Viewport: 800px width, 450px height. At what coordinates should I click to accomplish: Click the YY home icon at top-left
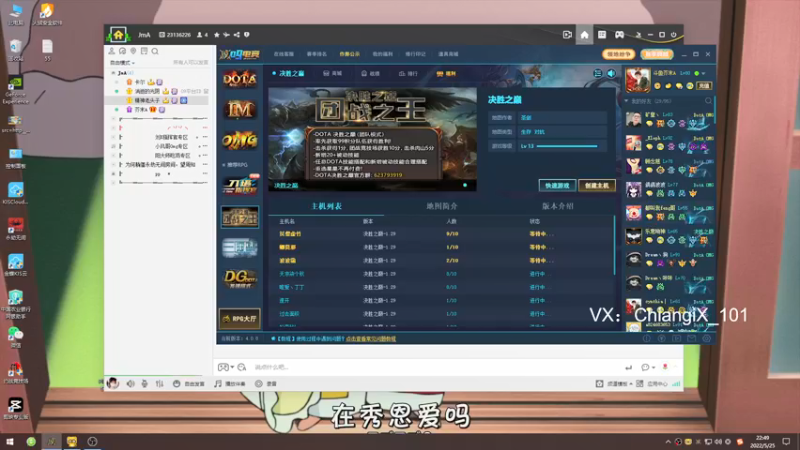click(118, 35)
